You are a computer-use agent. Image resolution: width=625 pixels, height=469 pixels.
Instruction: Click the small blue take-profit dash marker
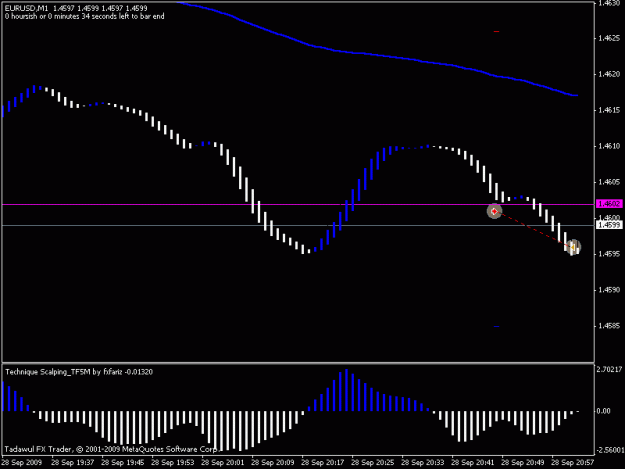tap(496, 327)
